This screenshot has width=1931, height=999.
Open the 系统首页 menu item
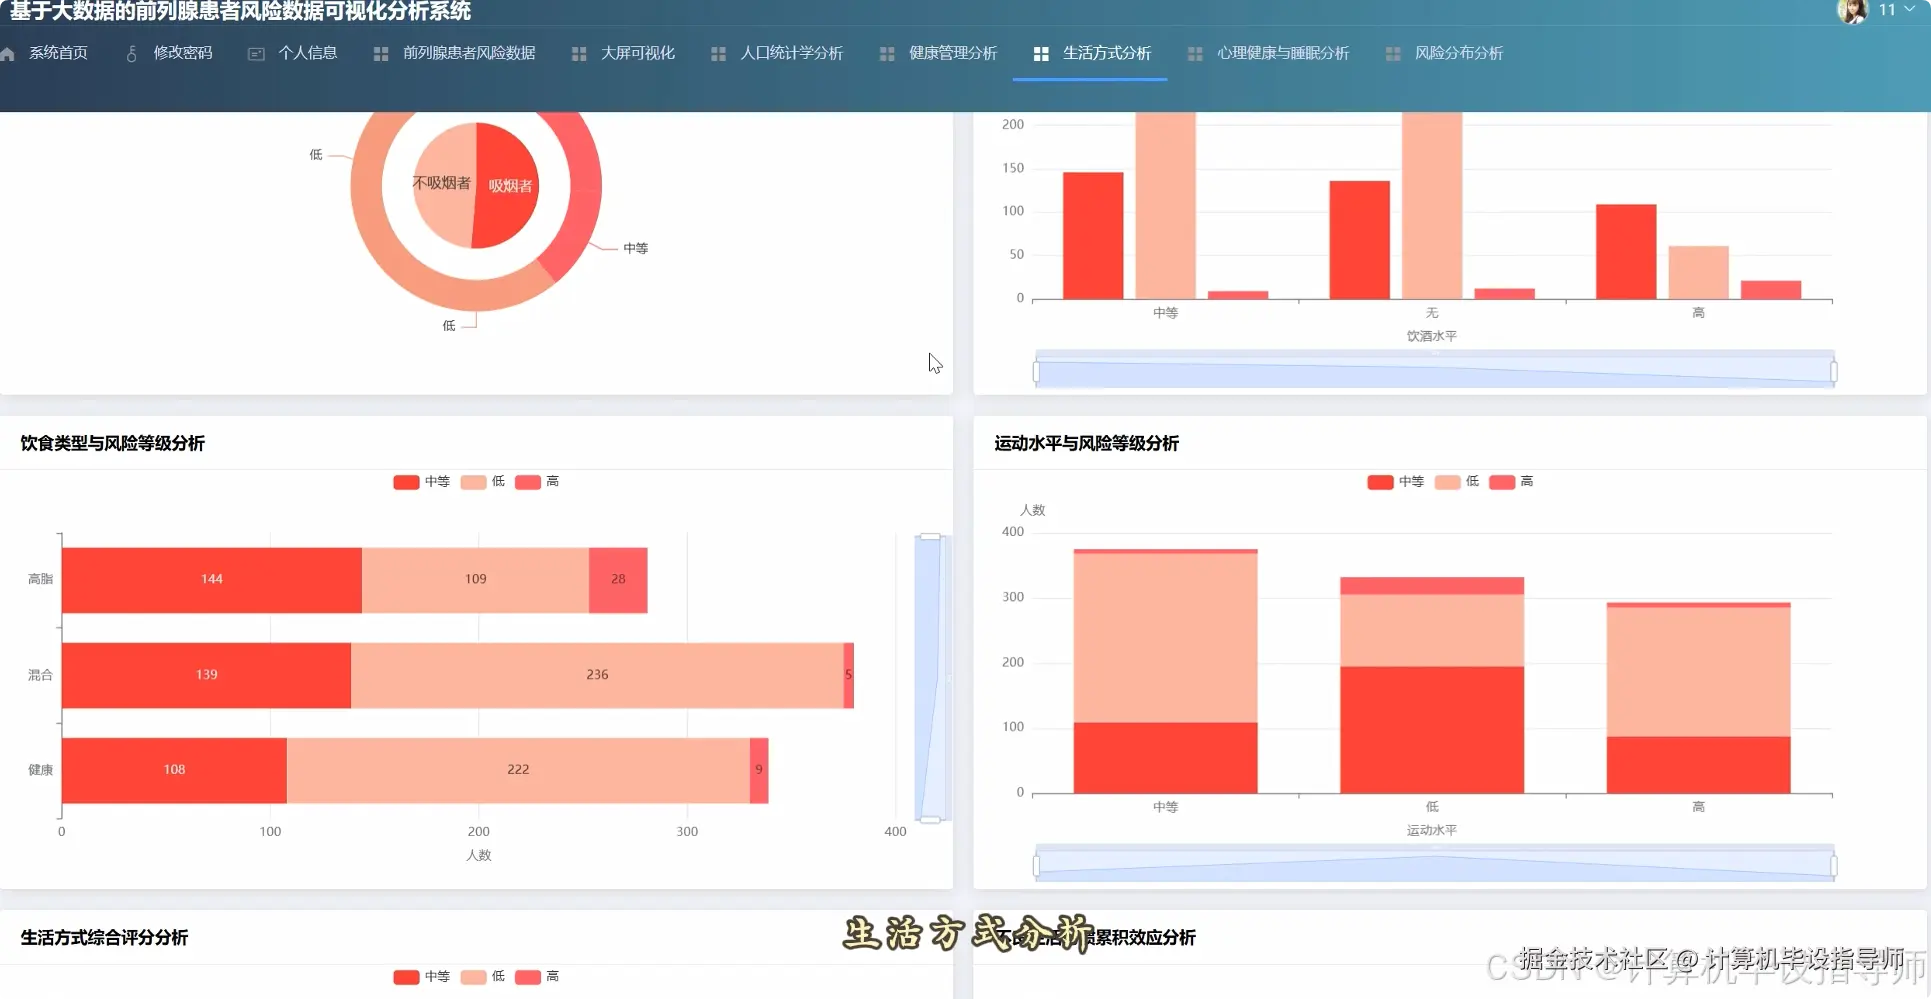click(58, 53)
